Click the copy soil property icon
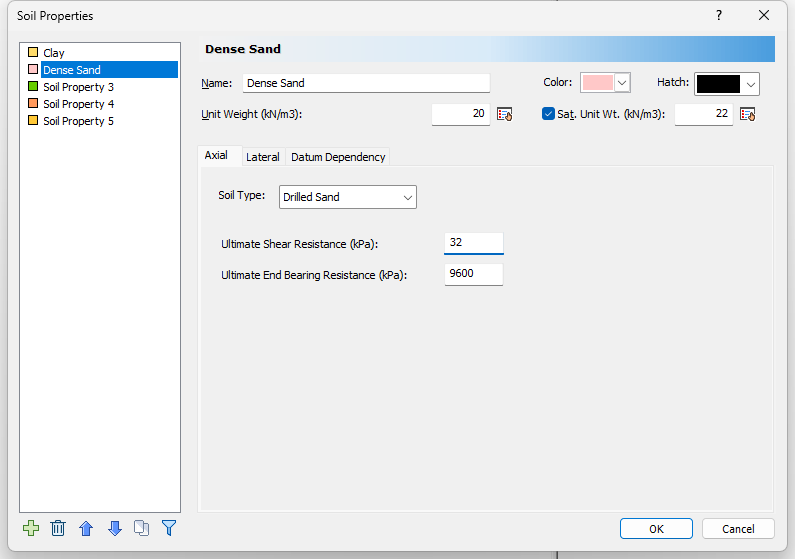The image size is (795, 559). (x=141, y=528)
